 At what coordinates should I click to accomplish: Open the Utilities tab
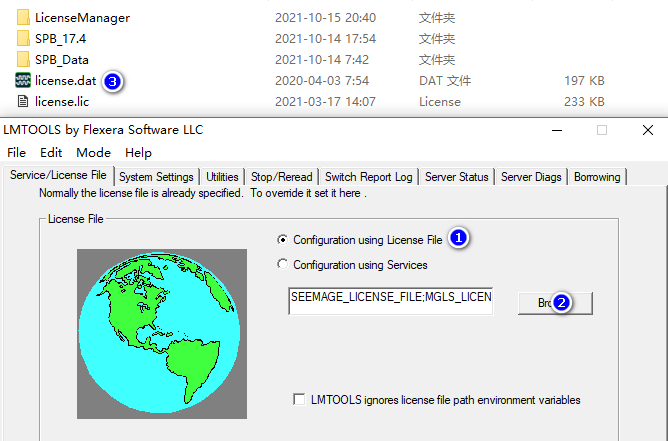222,177
